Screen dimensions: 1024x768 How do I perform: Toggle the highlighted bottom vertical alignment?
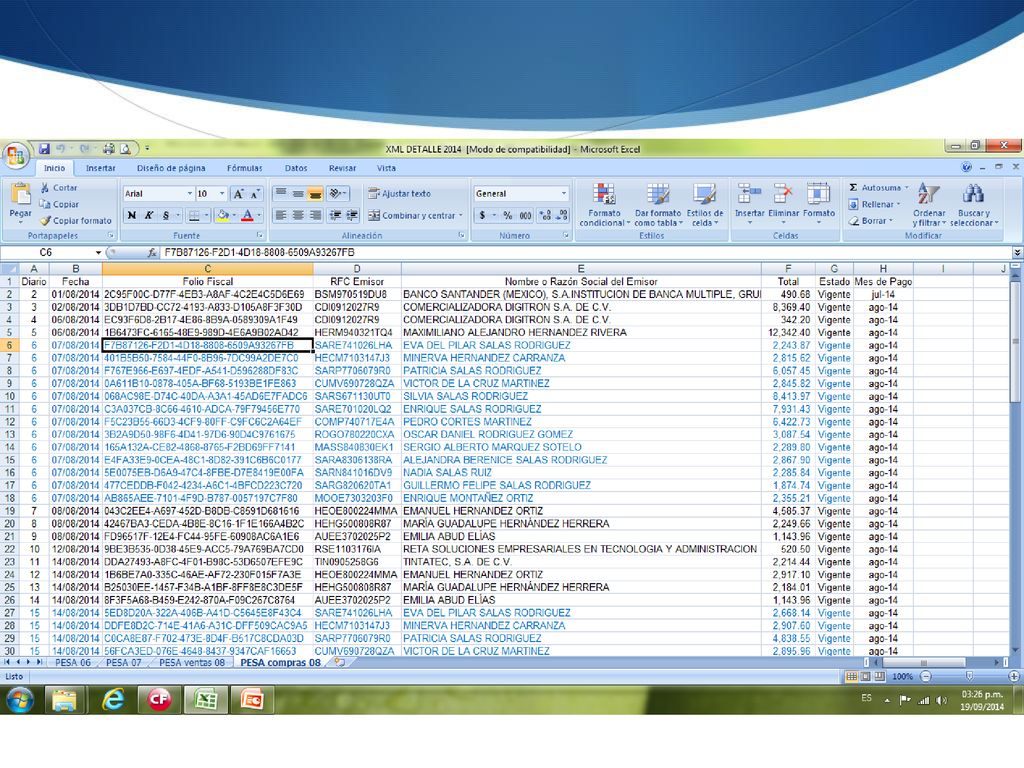tap(315, 193)
